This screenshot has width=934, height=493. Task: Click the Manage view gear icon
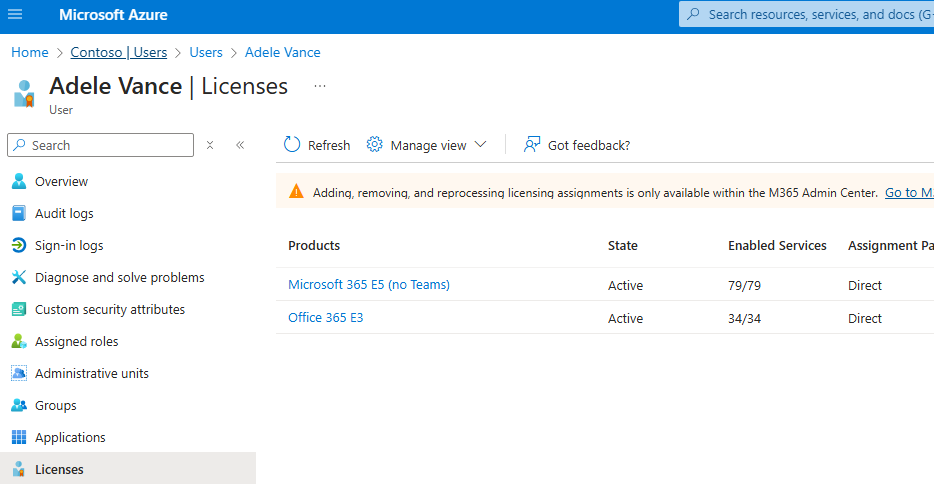pos(374,145)
